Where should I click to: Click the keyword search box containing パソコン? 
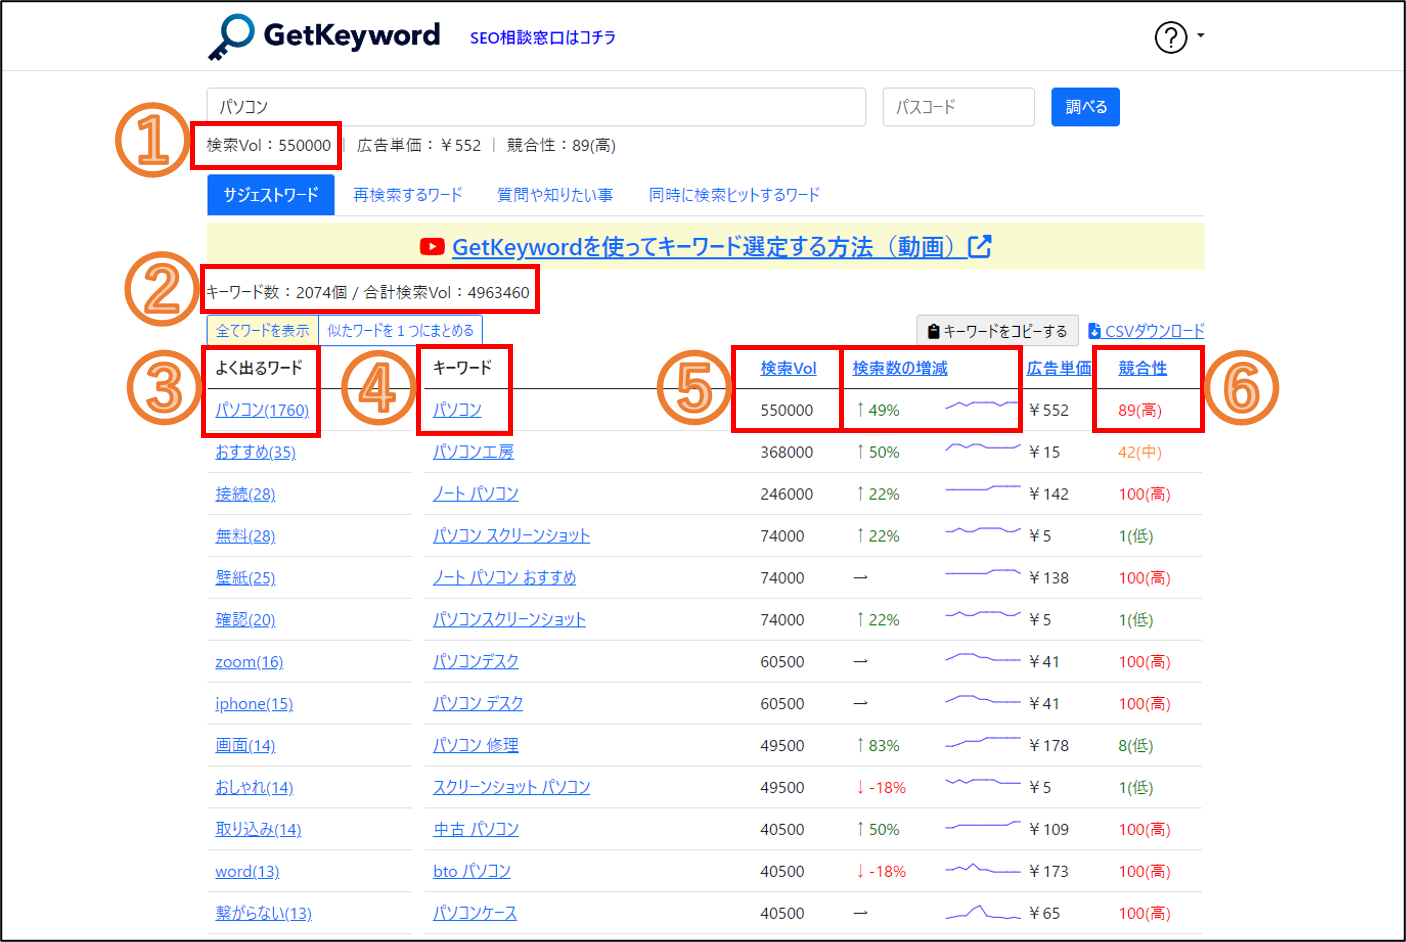tap(536, 107)
